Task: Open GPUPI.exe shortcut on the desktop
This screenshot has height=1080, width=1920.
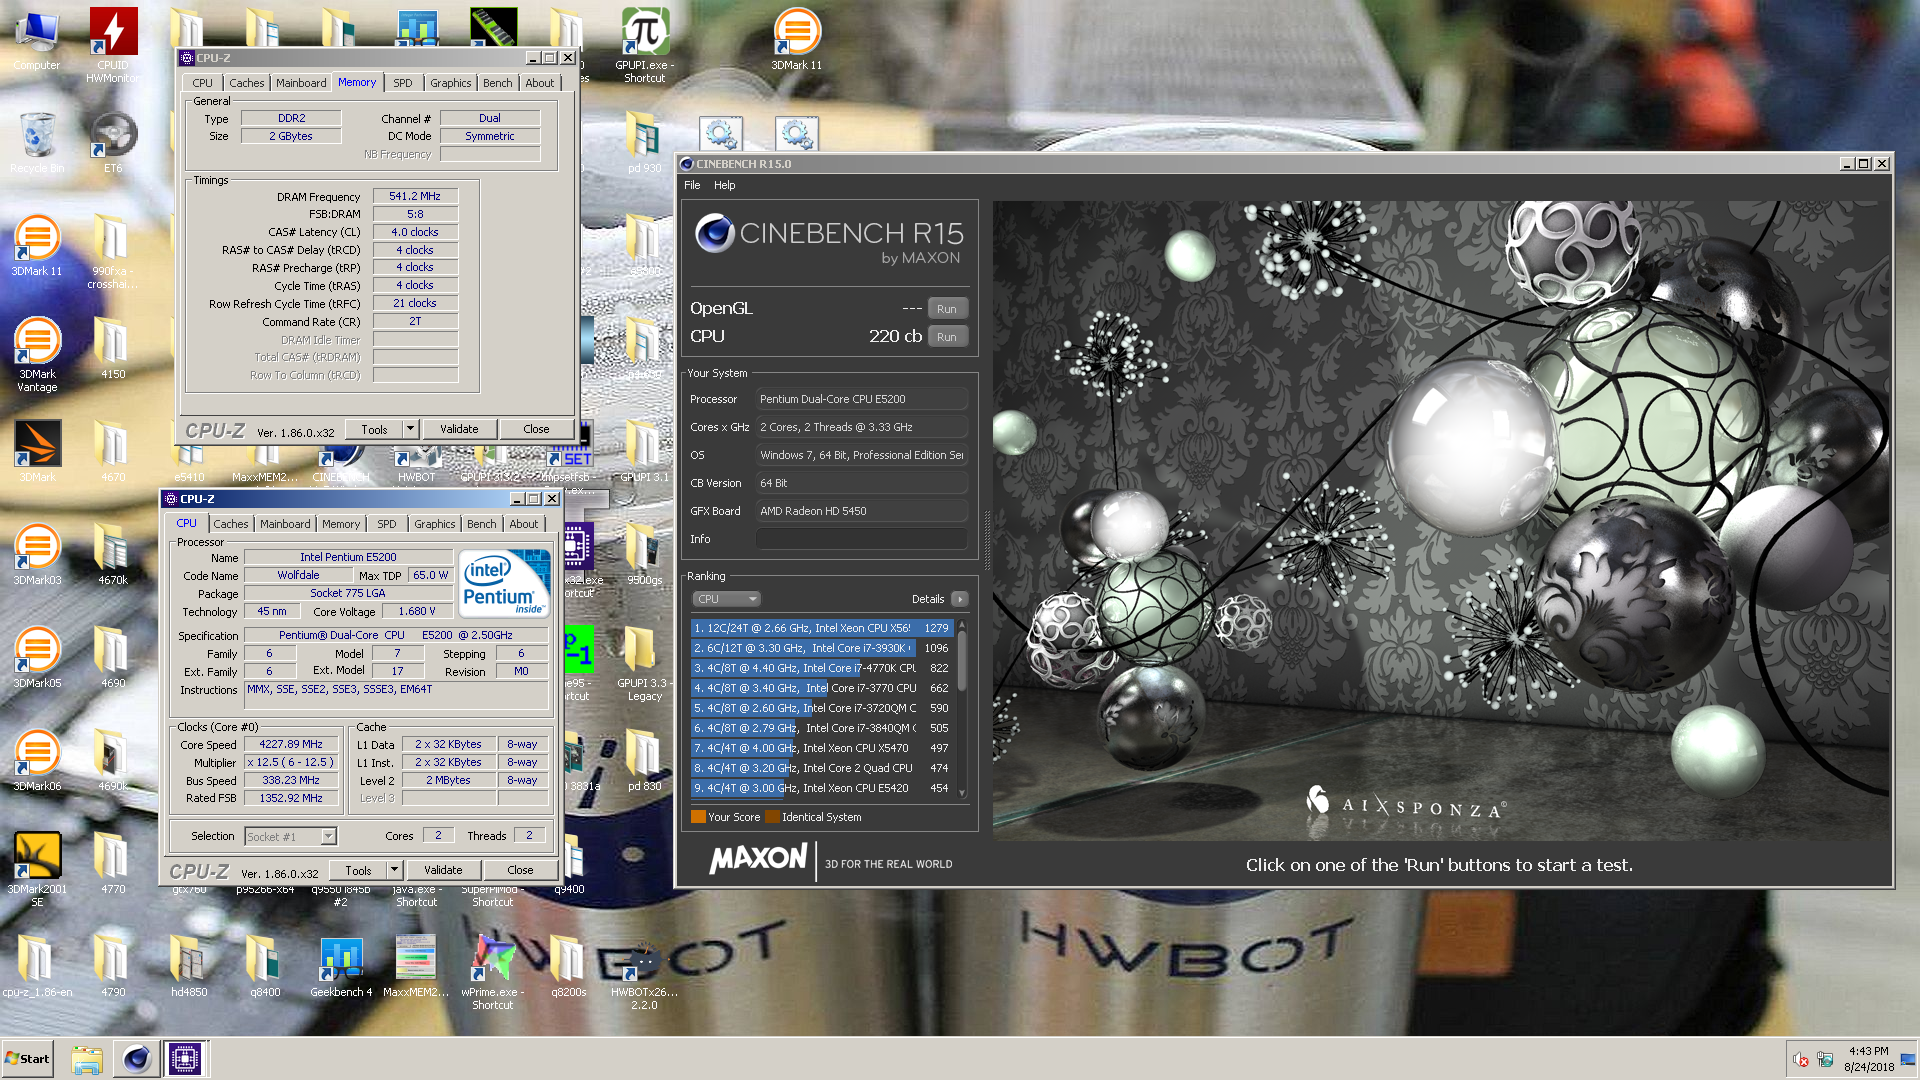Action: pyautogui.click(x=645, y=45)
